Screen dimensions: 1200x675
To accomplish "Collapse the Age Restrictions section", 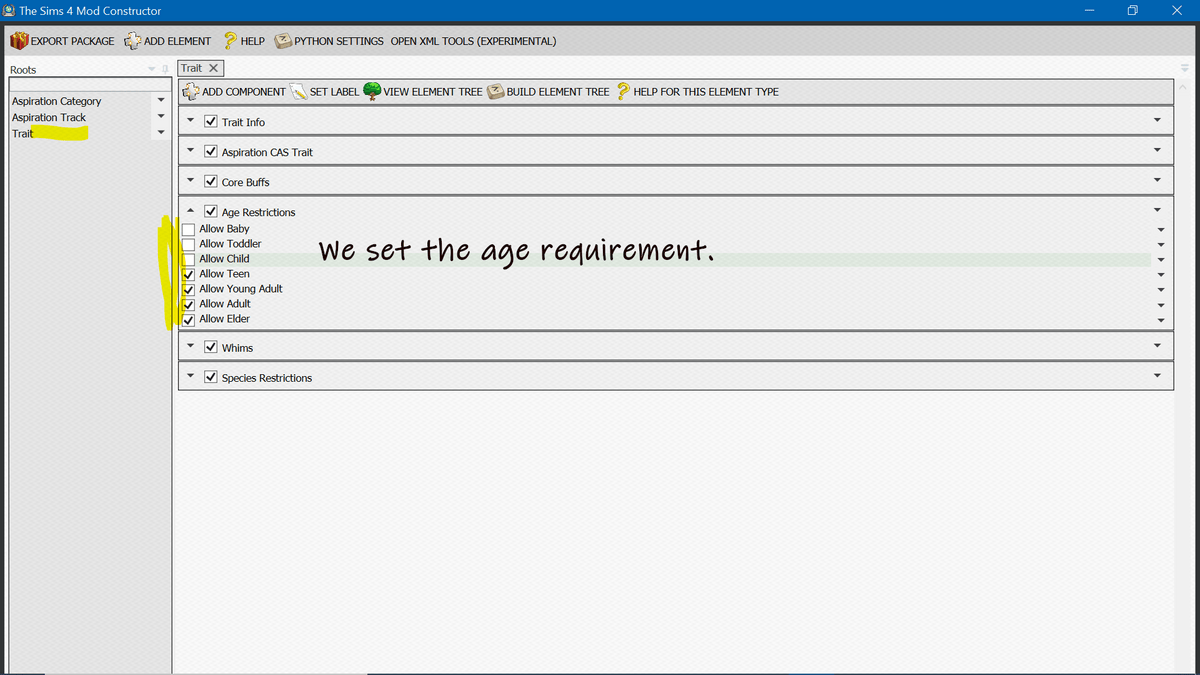I will [190, 210].
